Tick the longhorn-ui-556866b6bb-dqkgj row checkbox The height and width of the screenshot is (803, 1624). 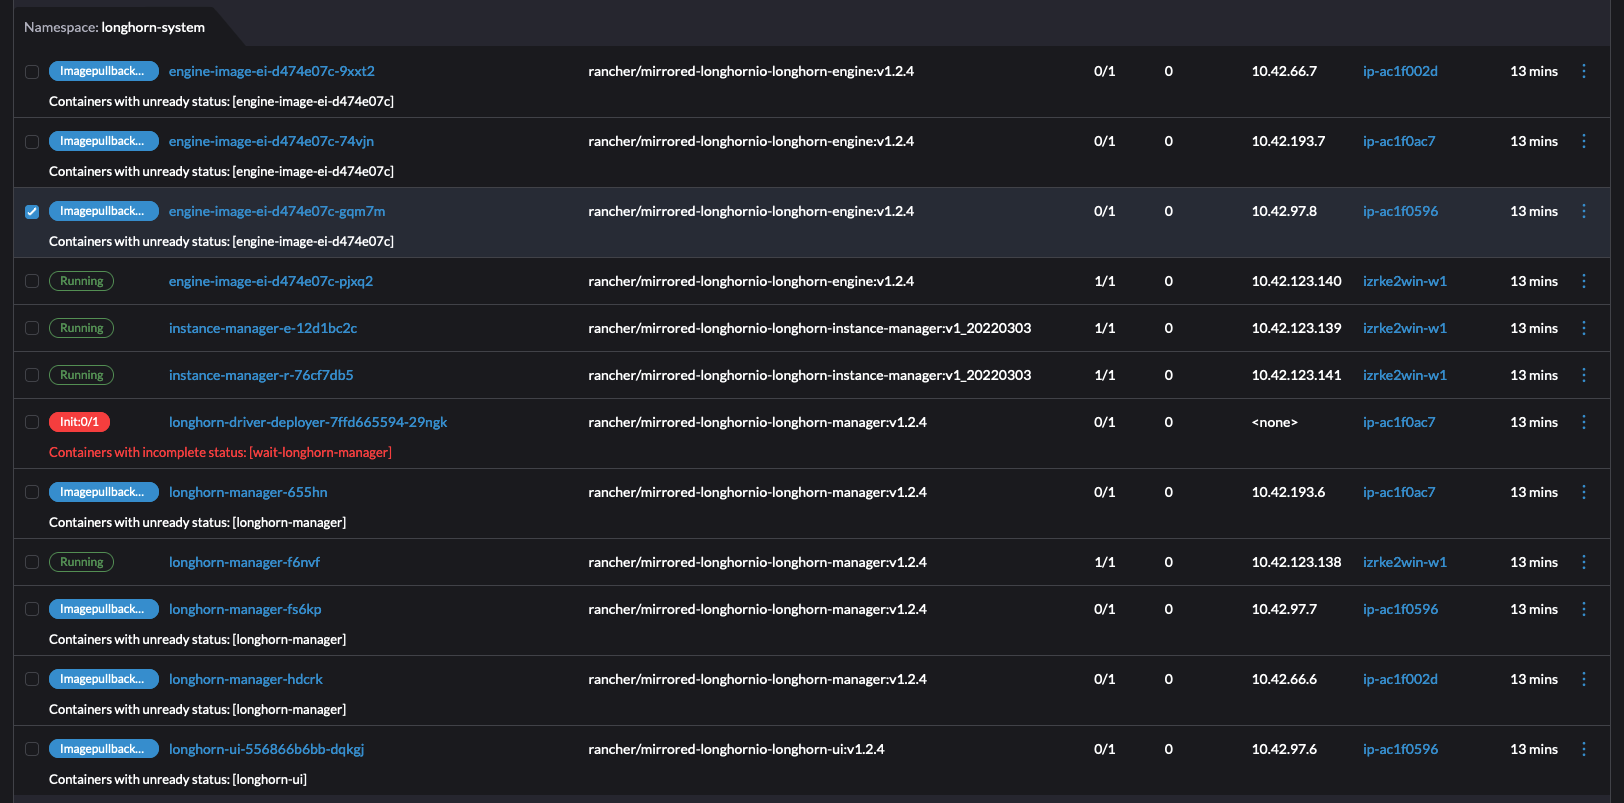click(x=32, y=749)
